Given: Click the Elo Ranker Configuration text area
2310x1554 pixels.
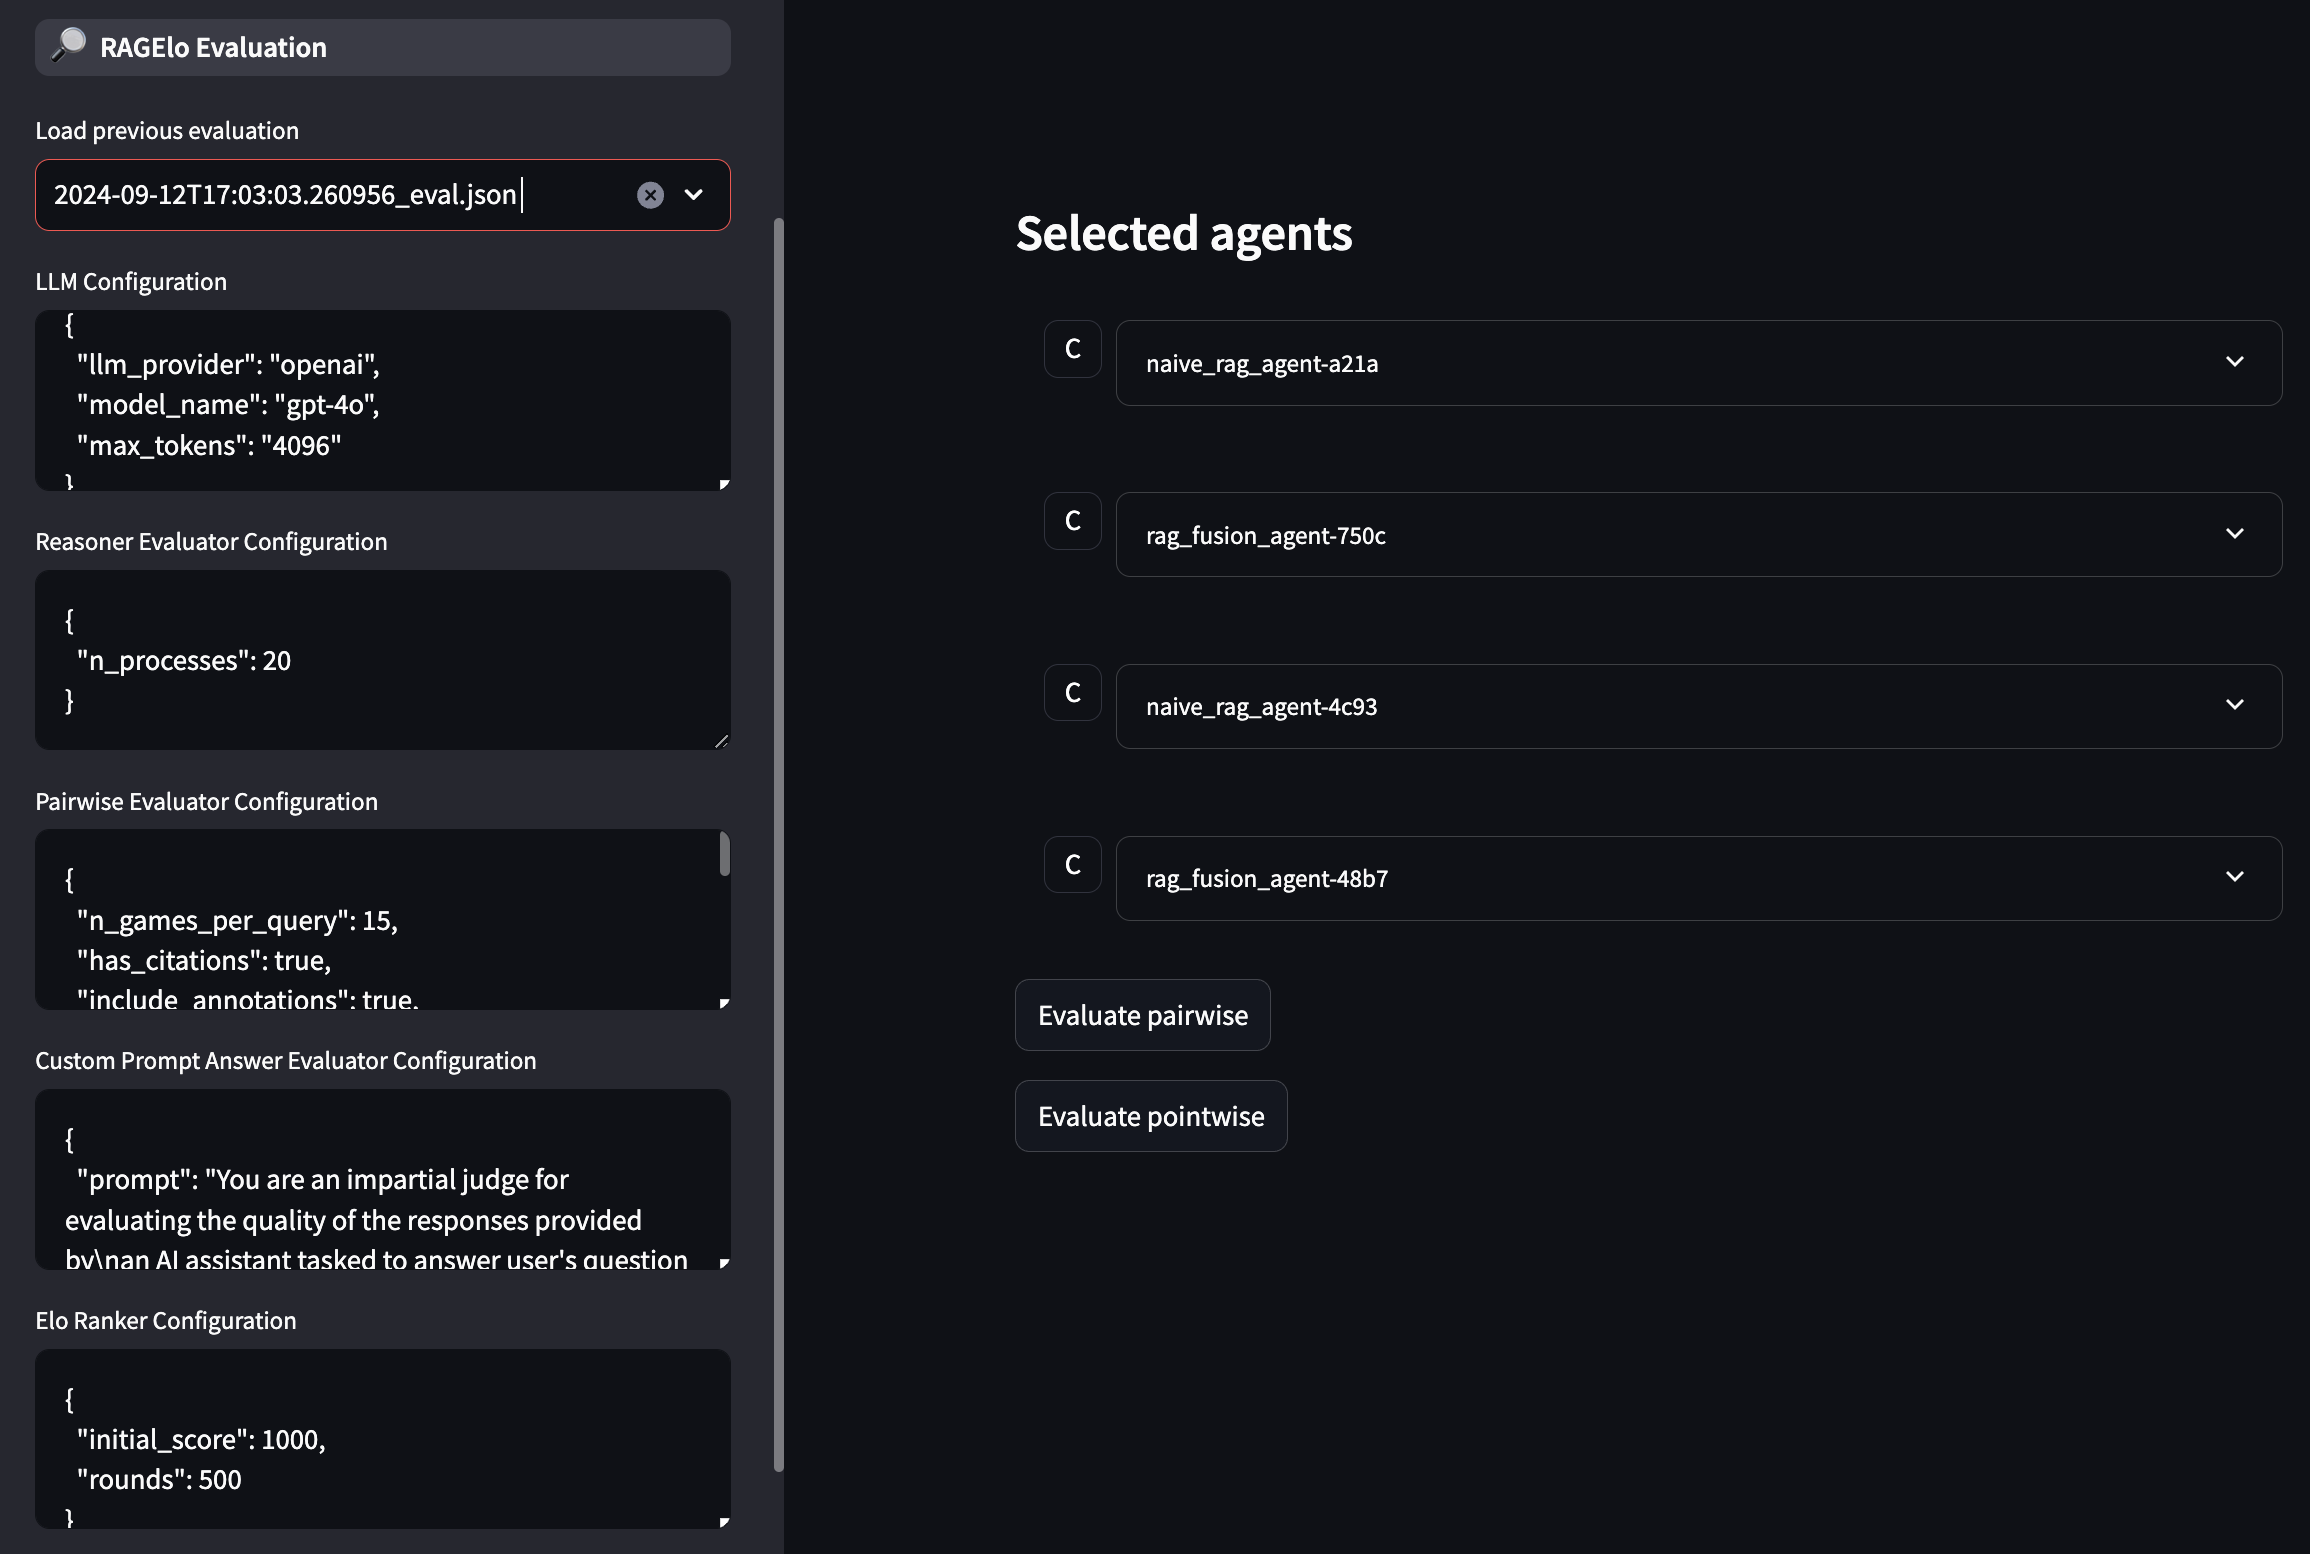Looking at the screenshot, I should pyautogui.click(x=383, y=1439).
